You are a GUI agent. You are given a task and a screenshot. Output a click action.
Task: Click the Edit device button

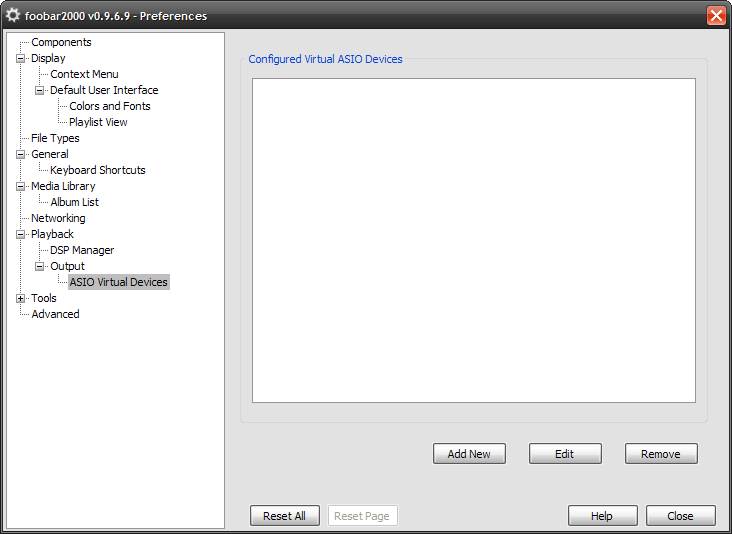pos(565,454)
